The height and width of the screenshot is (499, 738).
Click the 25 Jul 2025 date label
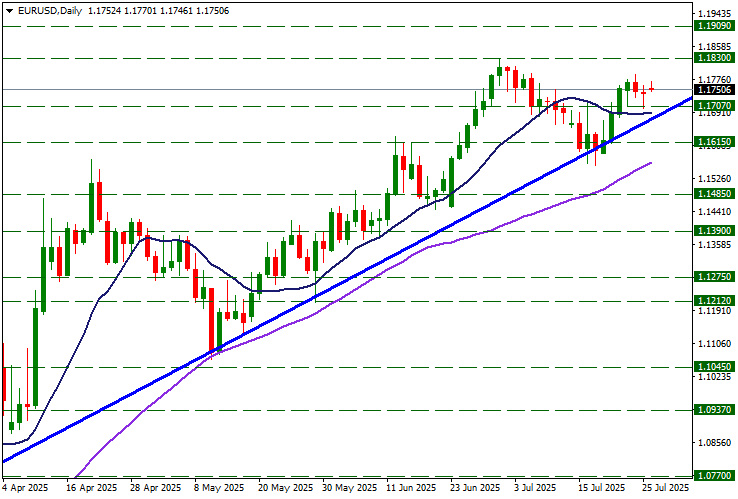click(666, 488)
